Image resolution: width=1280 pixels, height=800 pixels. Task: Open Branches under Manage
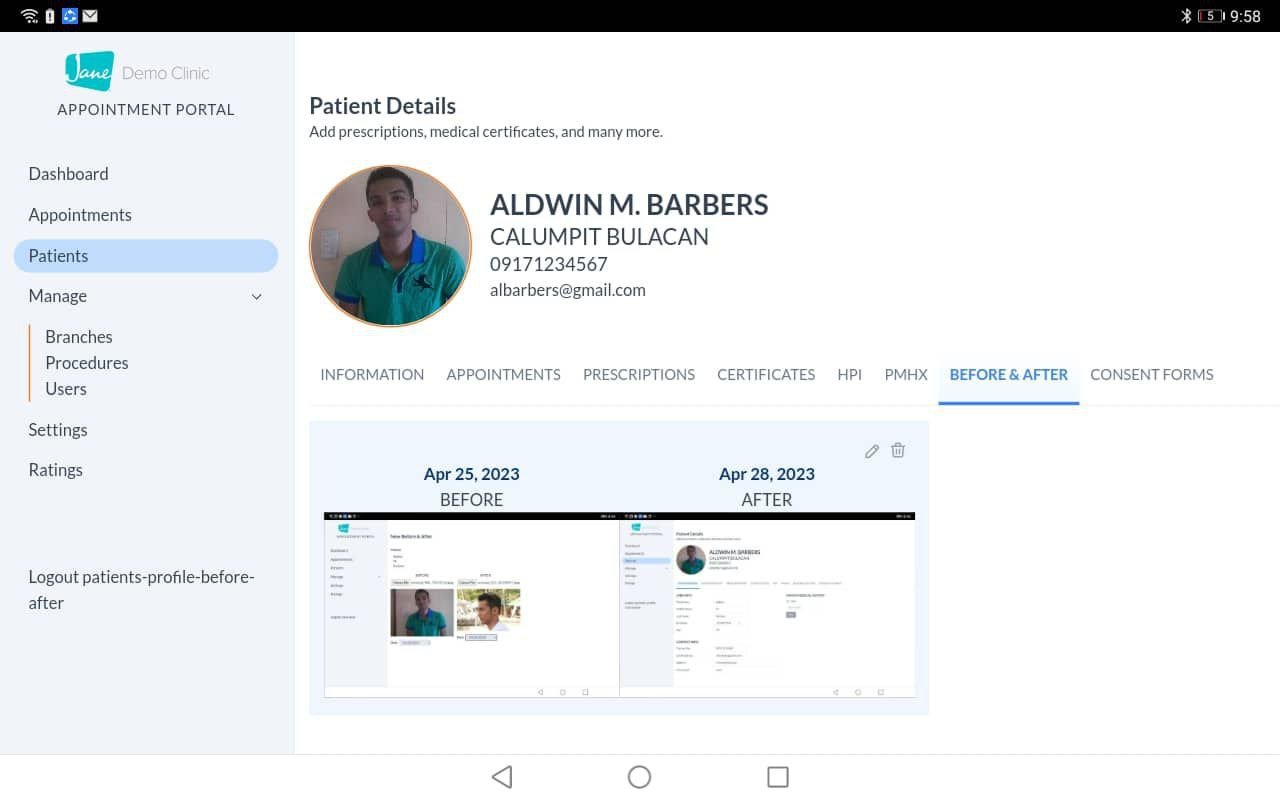(x=79, y=337)
